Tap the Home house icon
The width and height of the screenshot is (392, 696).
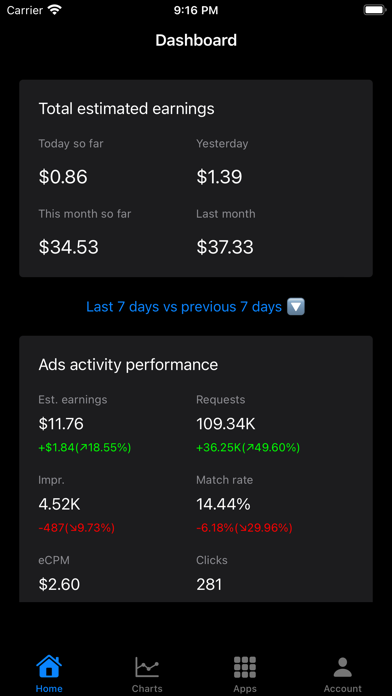[x=49, y=666]
